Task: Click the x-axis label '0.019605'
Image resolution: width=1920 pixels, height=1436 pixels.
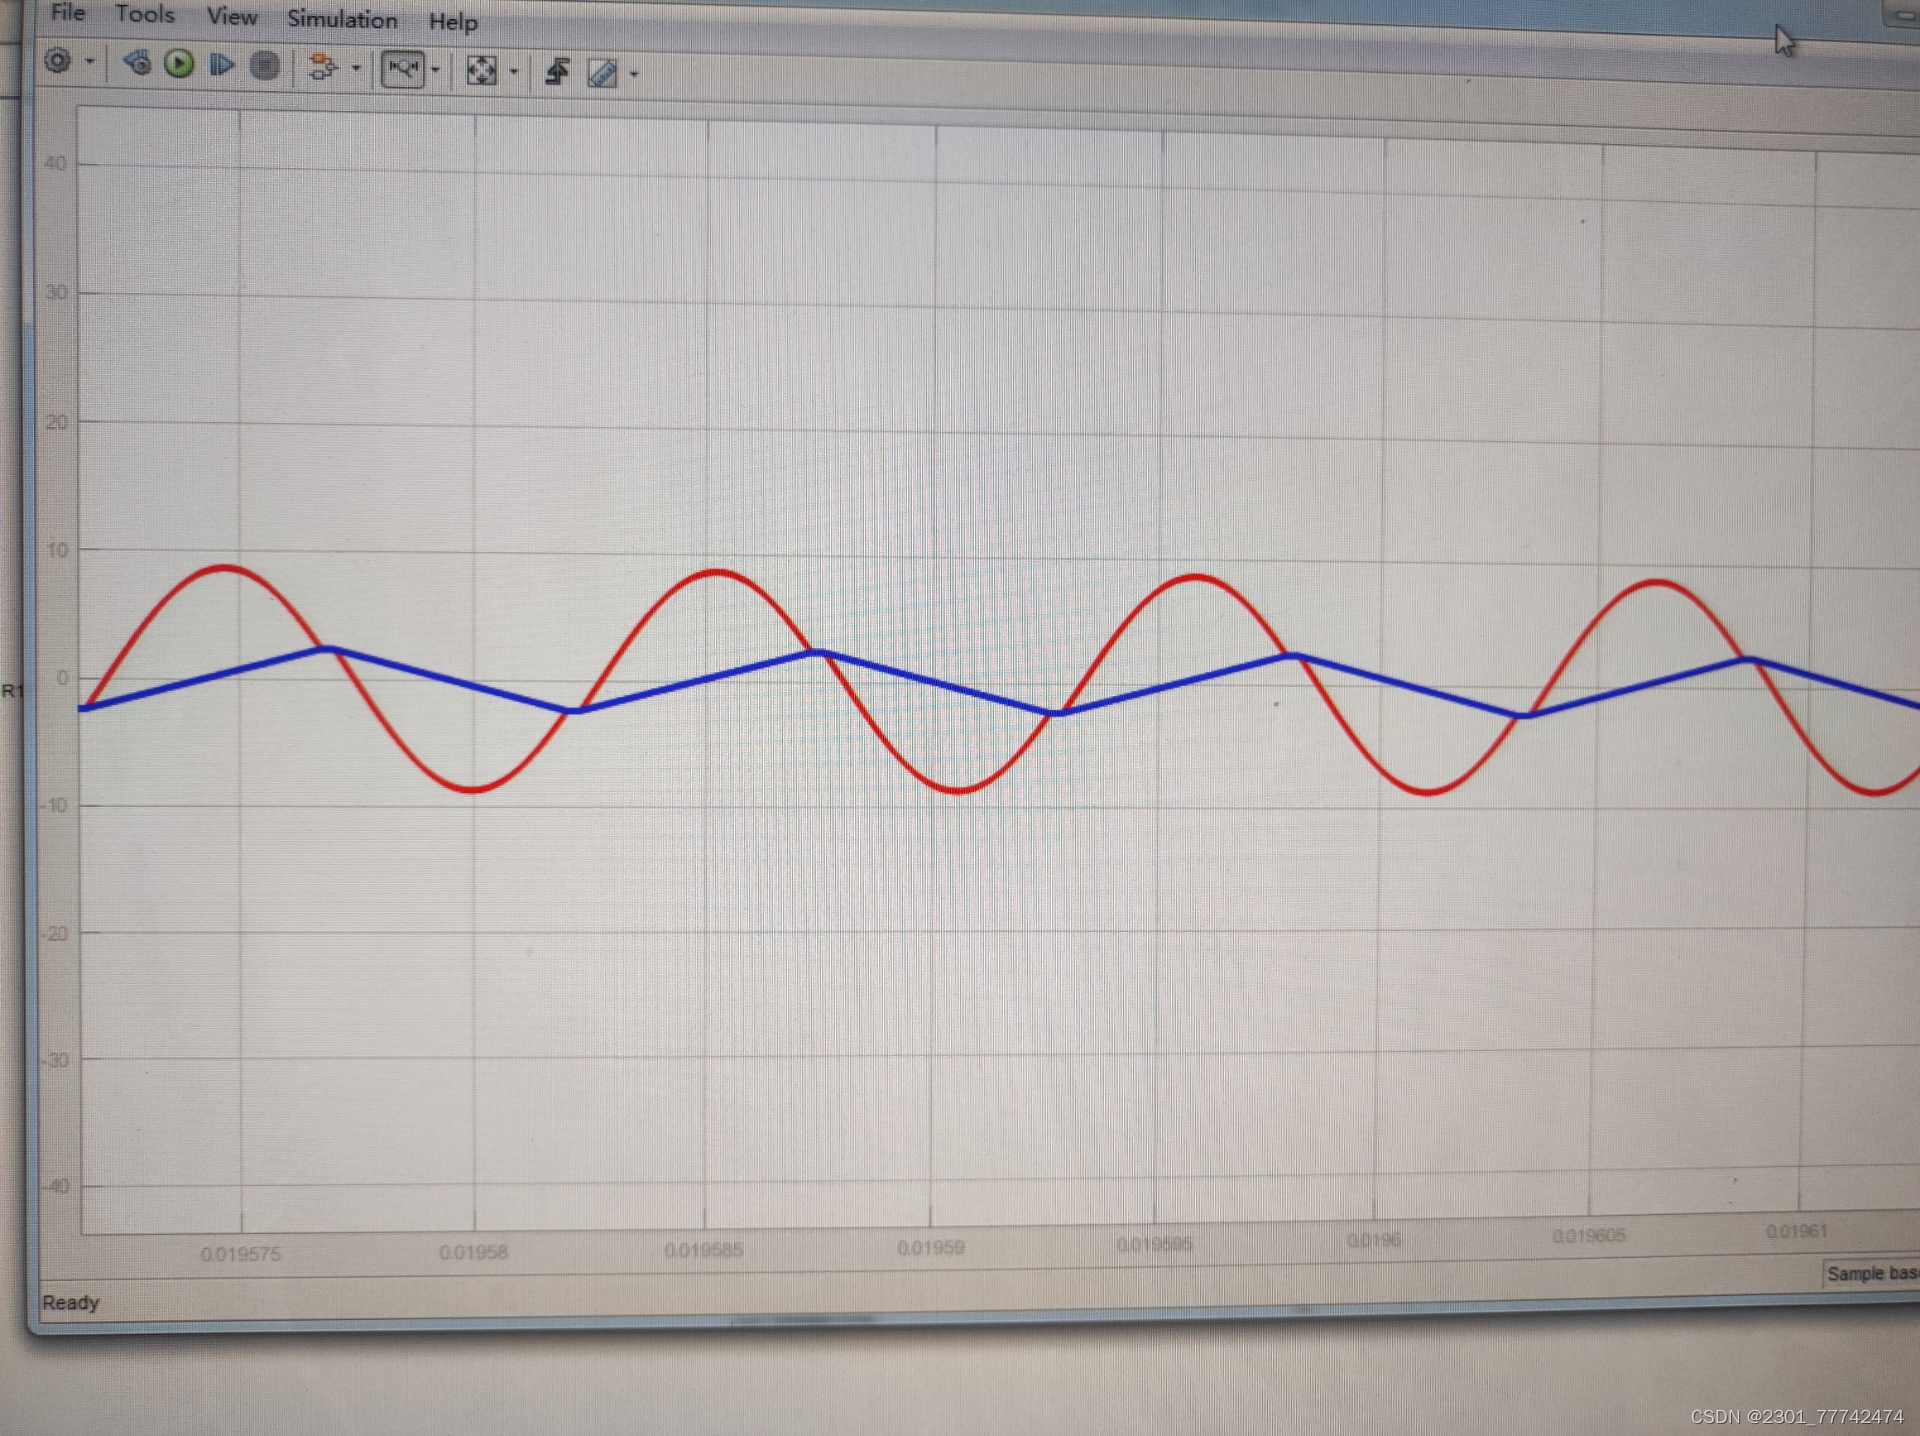Action: coord(1589,1236)
